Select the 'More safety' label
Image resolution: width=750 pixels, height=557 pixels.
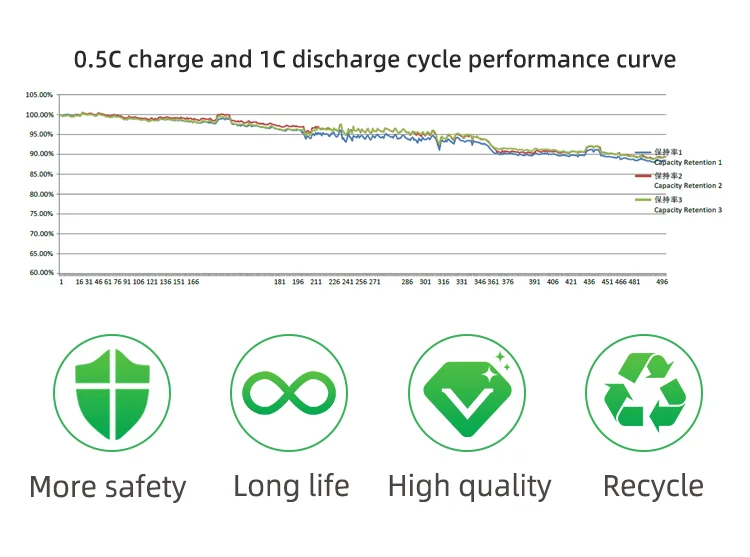point(108,487)
